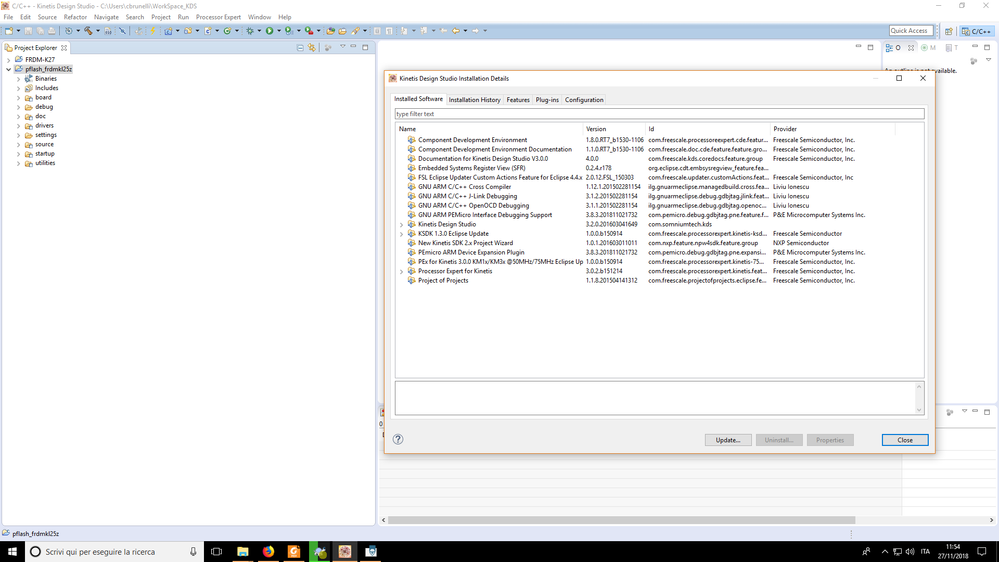Open the Debug button dropdown arrow
The height and width of the screenshot is (562, 999).
coord(259,31)
